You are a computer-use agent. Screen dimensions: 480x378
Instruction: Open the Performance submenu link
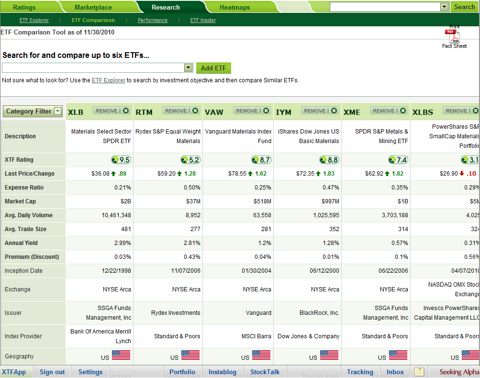153,20
